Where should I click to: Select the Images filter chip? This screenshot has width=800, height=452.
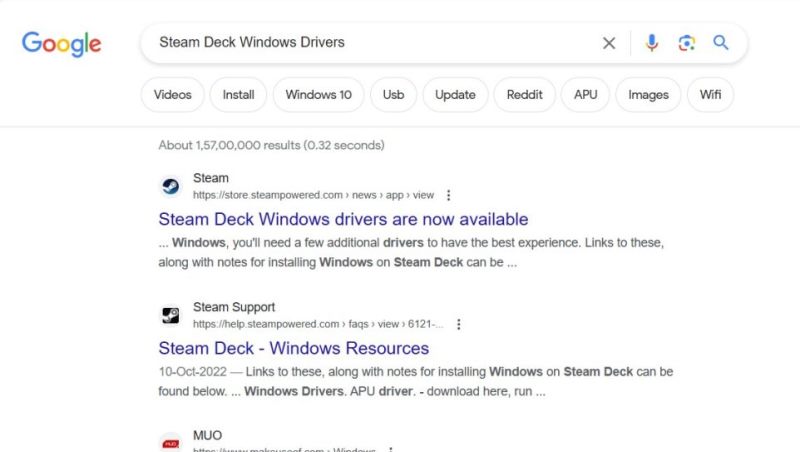(x=648, y=94)
